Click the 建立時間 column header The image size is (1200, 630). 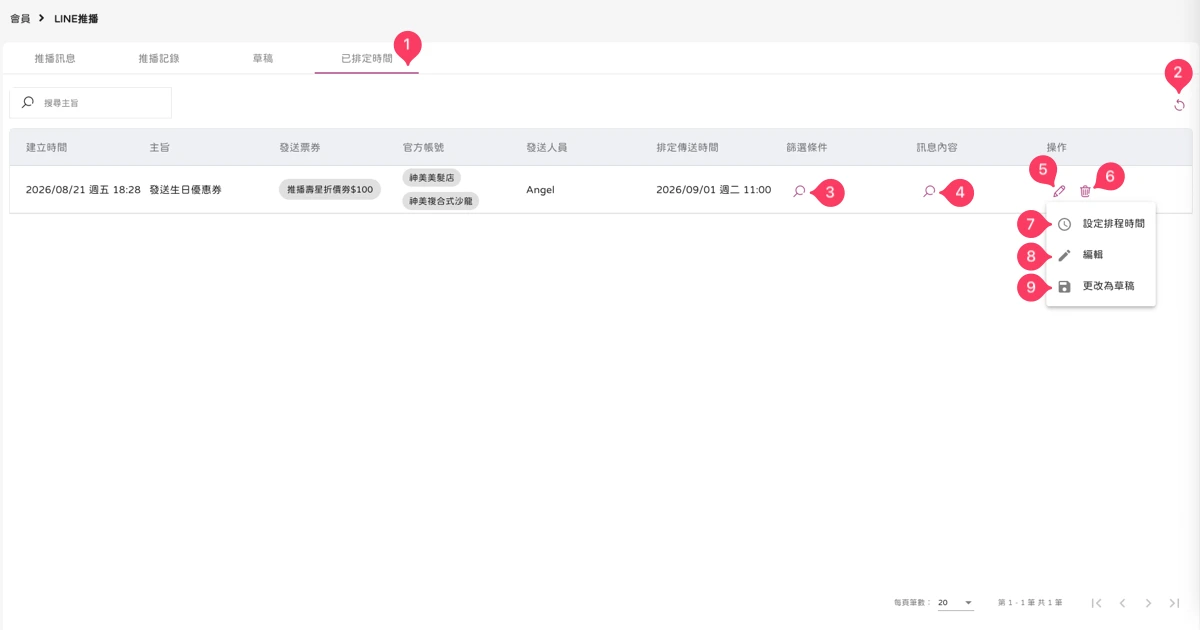46,147
